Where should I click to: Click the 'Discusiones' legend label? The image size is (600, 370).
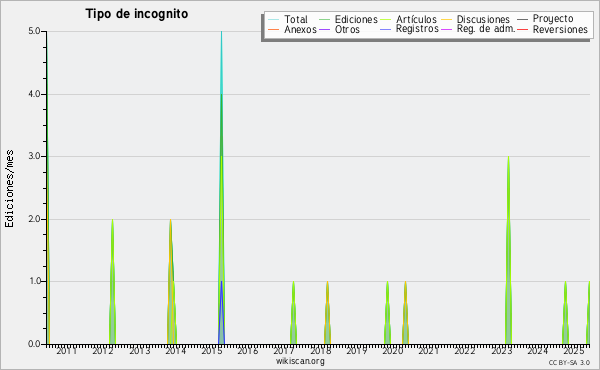coord(483,19)
